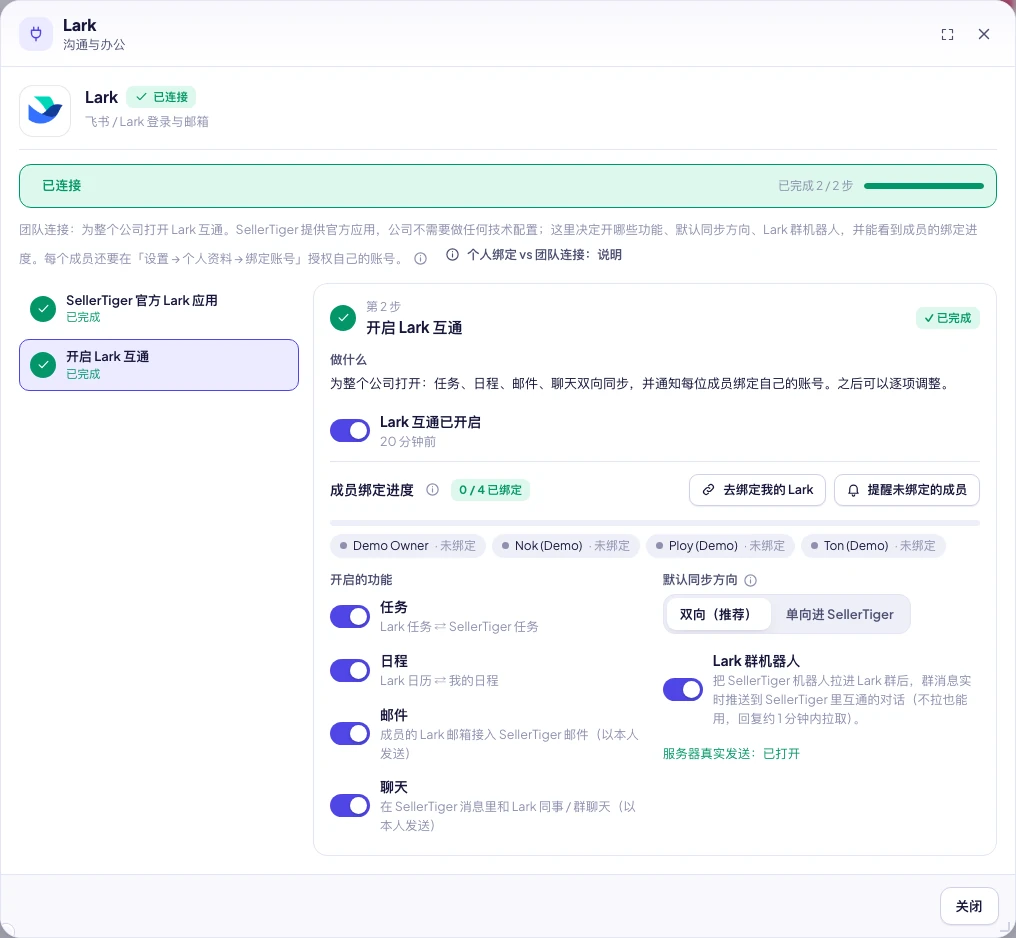This screenshot has width=1016, height=938.
Task: Click the link icon in 去绑定我的 Lark
Action: [x=708, y=490]
